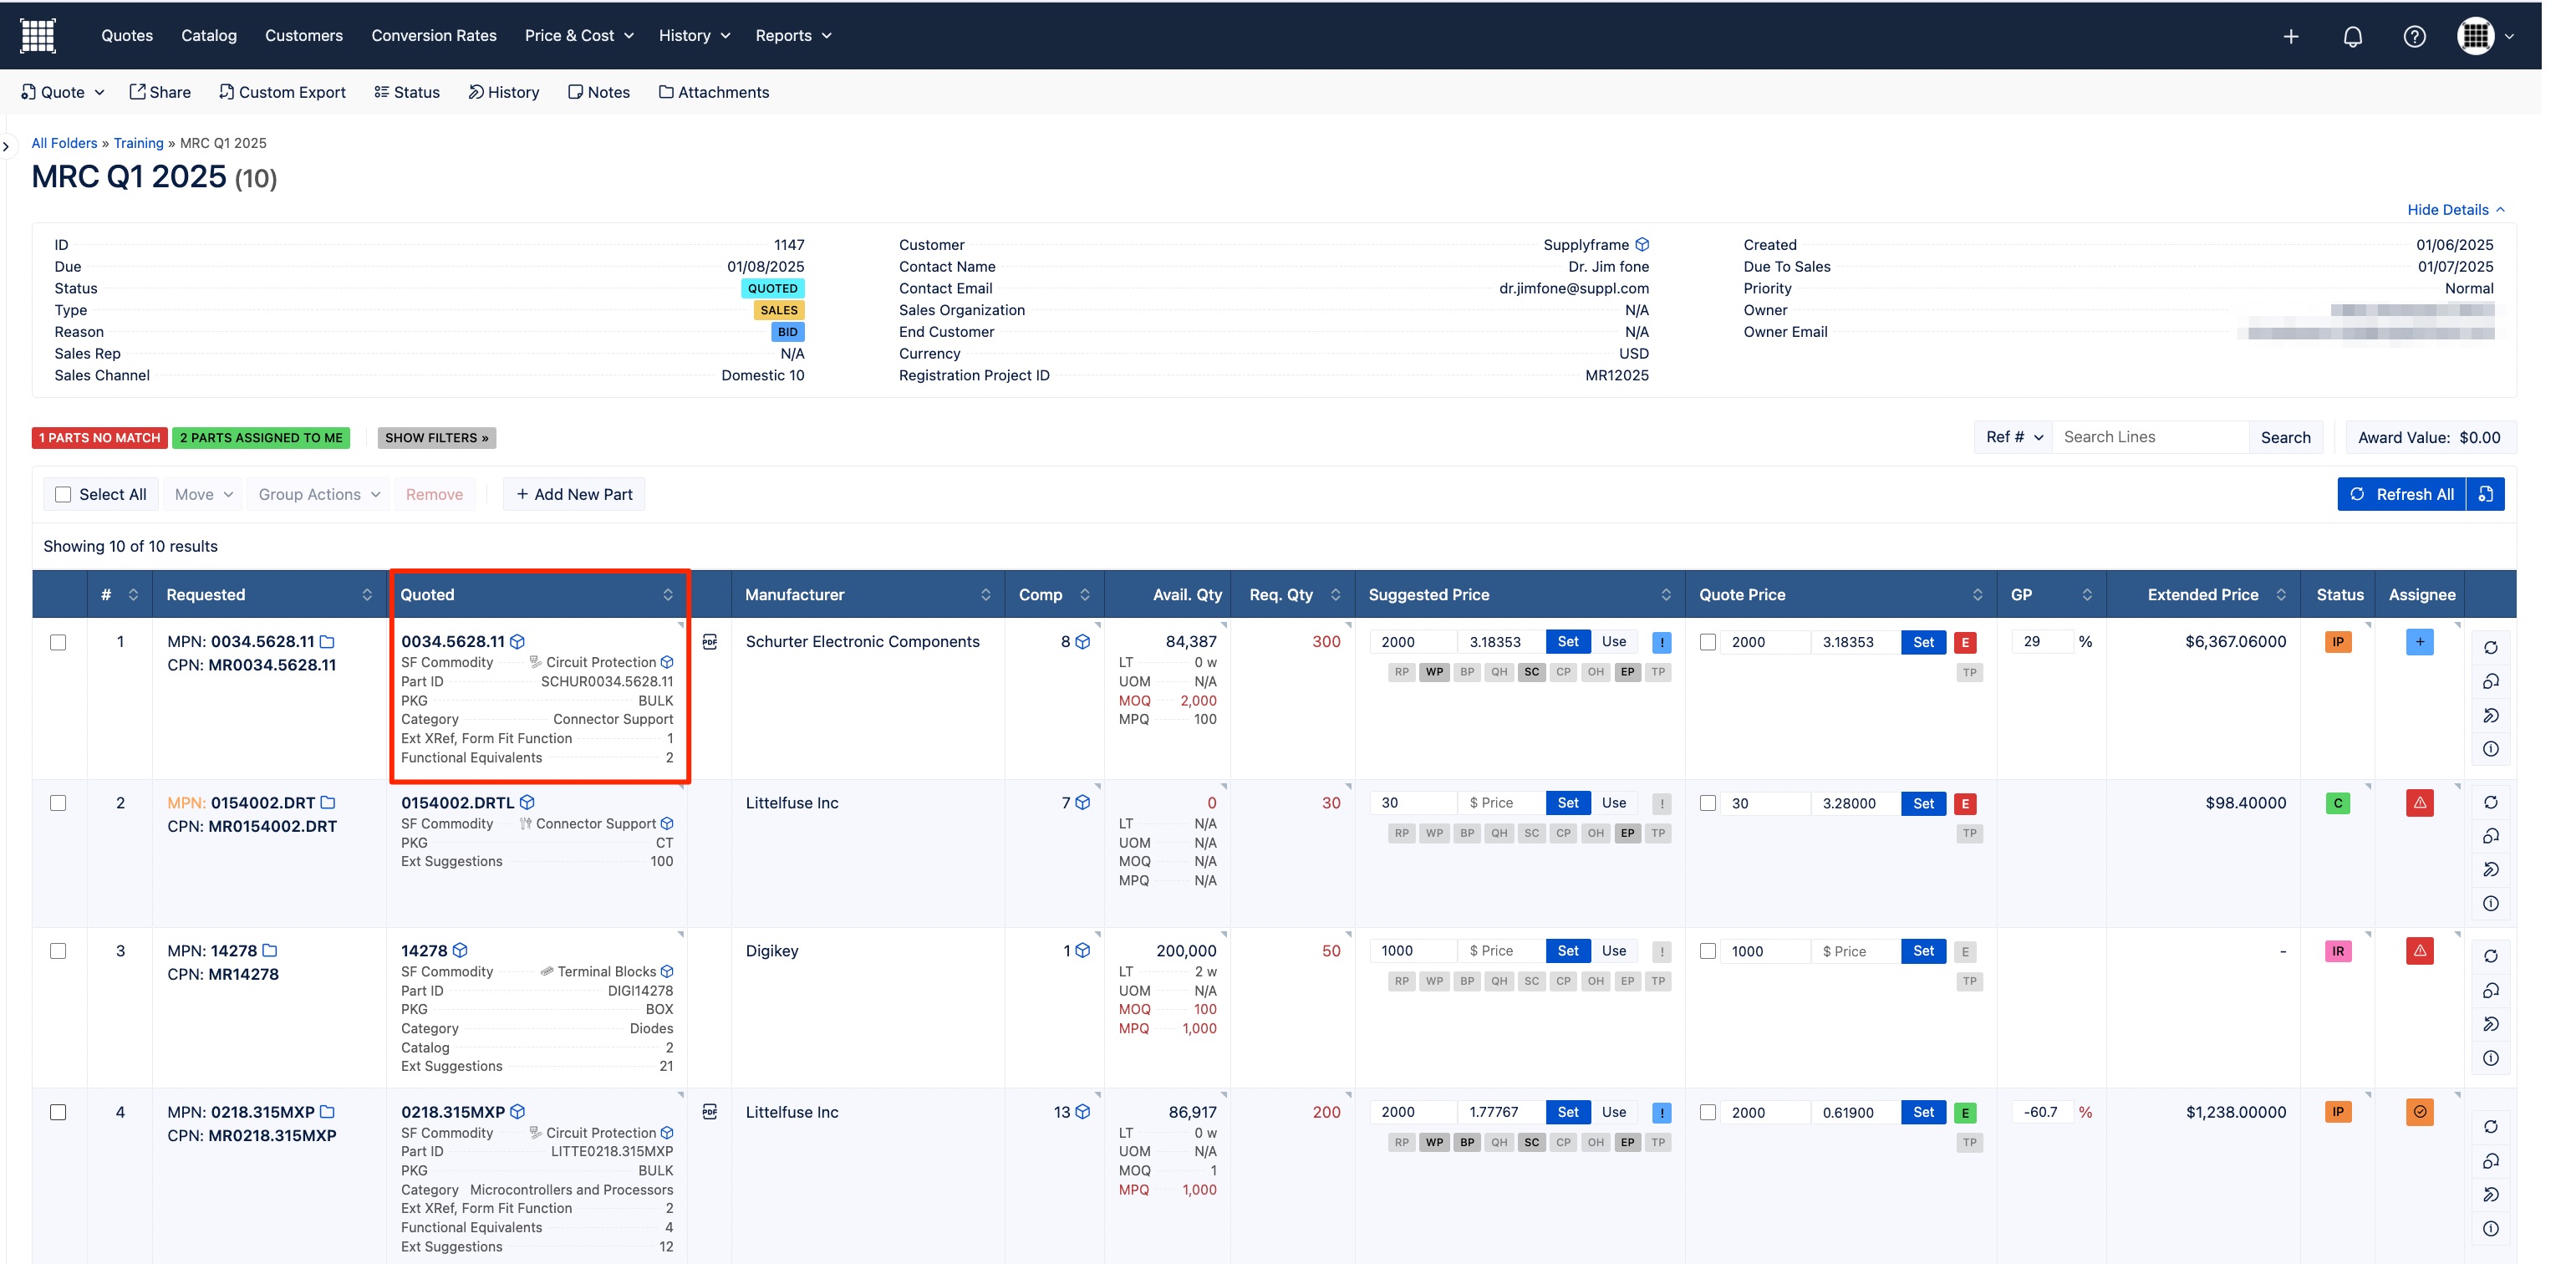Click the GP percent field on row 1
This screenshot has height=1264, width=2576.
coord(2043,642)
